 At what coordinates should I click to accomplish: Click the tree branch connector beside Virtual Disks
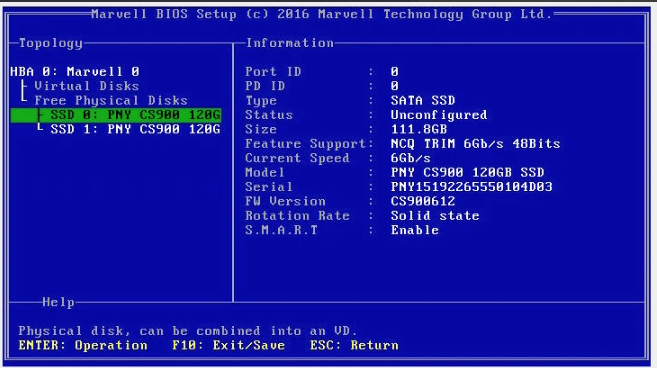click(25, 86)
